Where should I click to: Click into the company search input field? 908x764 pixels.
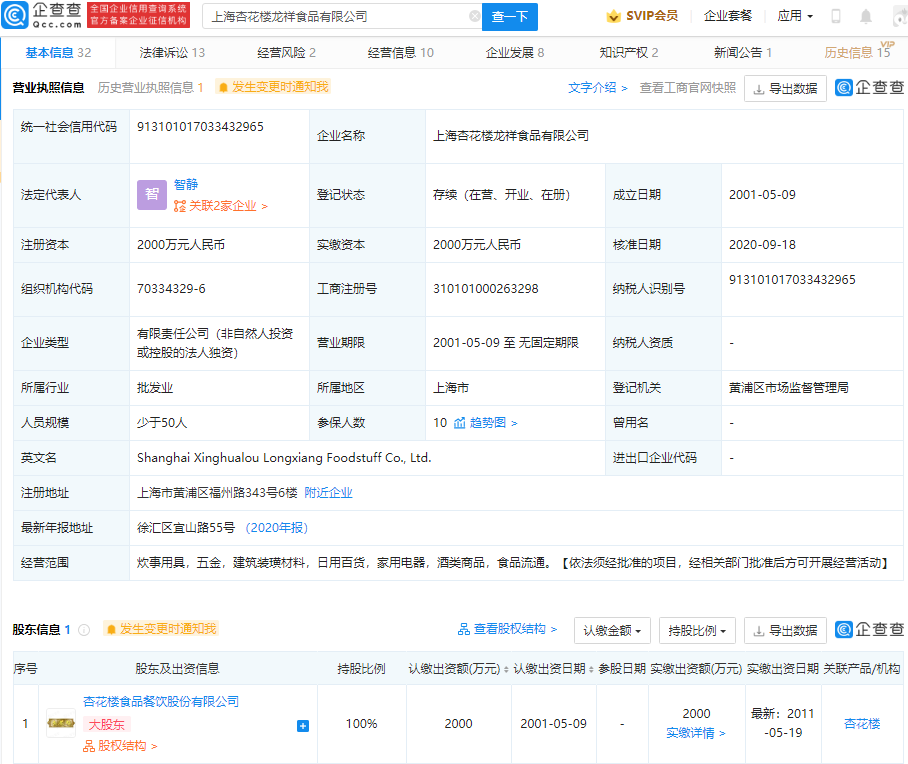point(342,17)
